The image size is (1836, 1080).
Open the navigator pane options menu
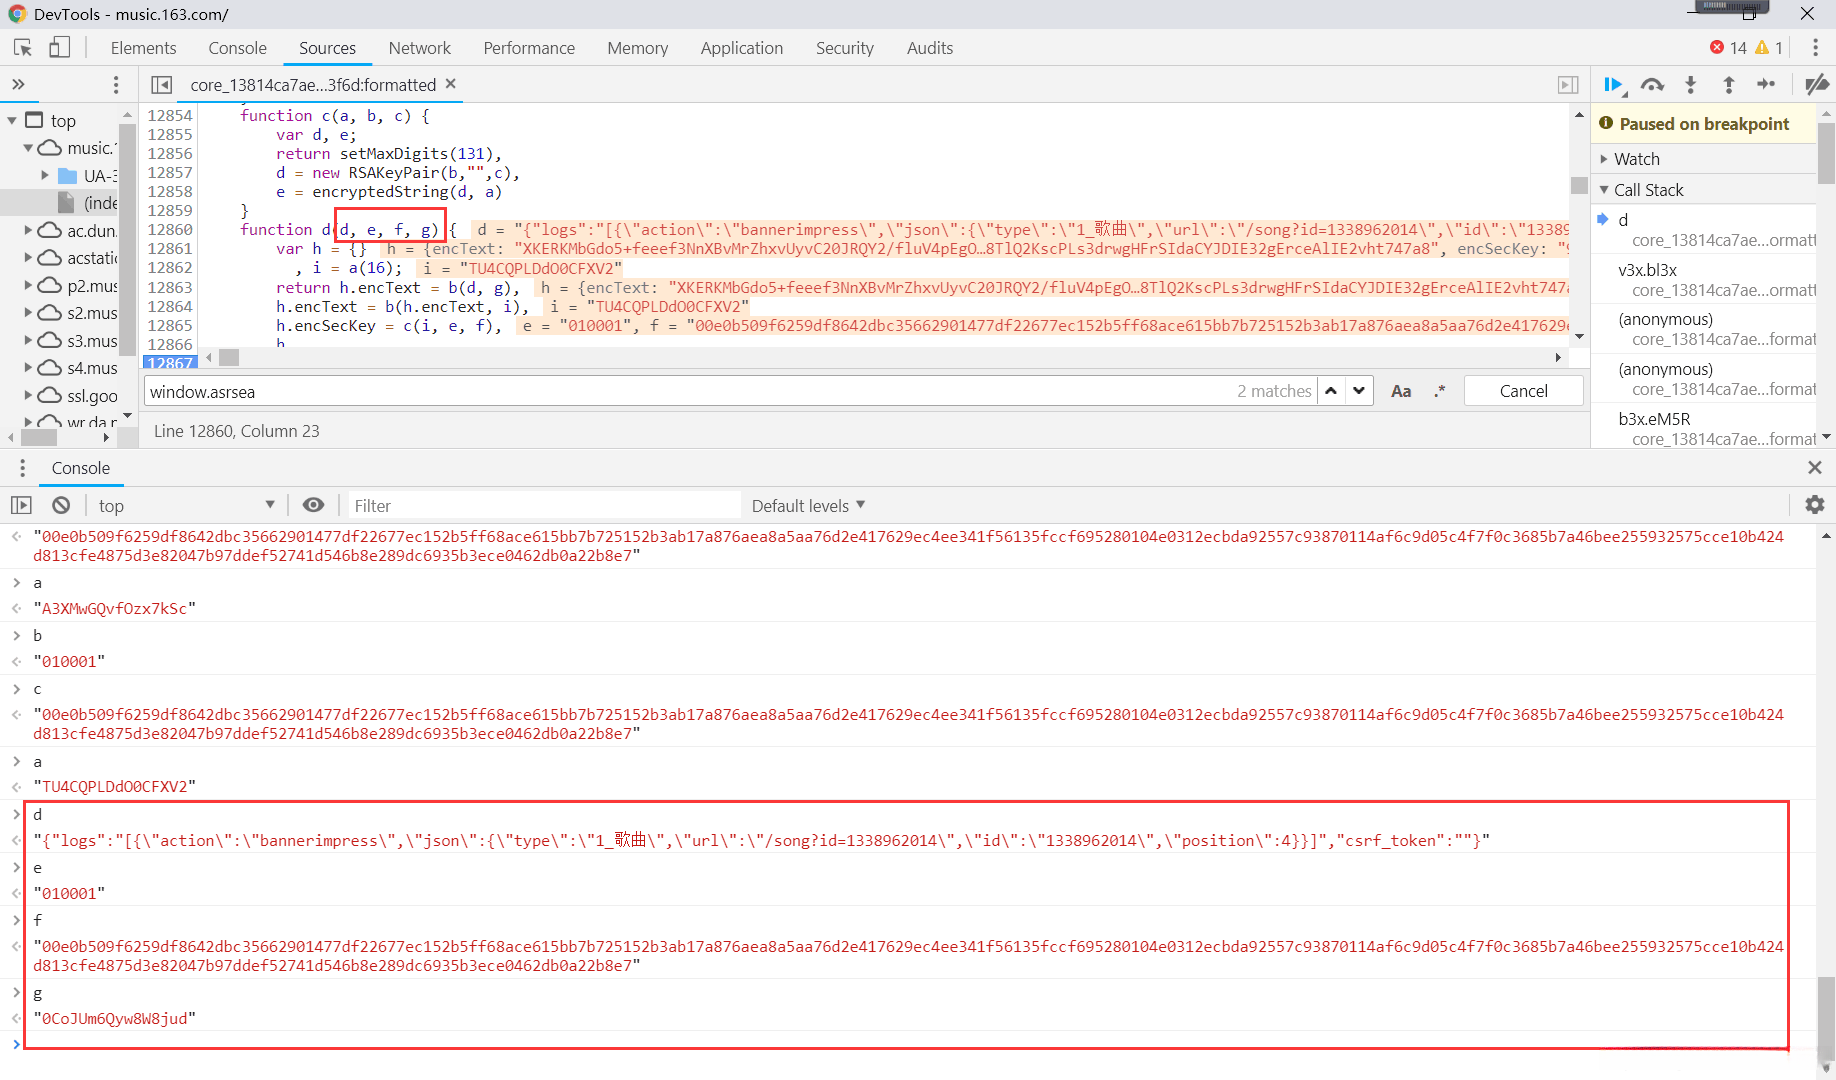click(x=116, y=85)
